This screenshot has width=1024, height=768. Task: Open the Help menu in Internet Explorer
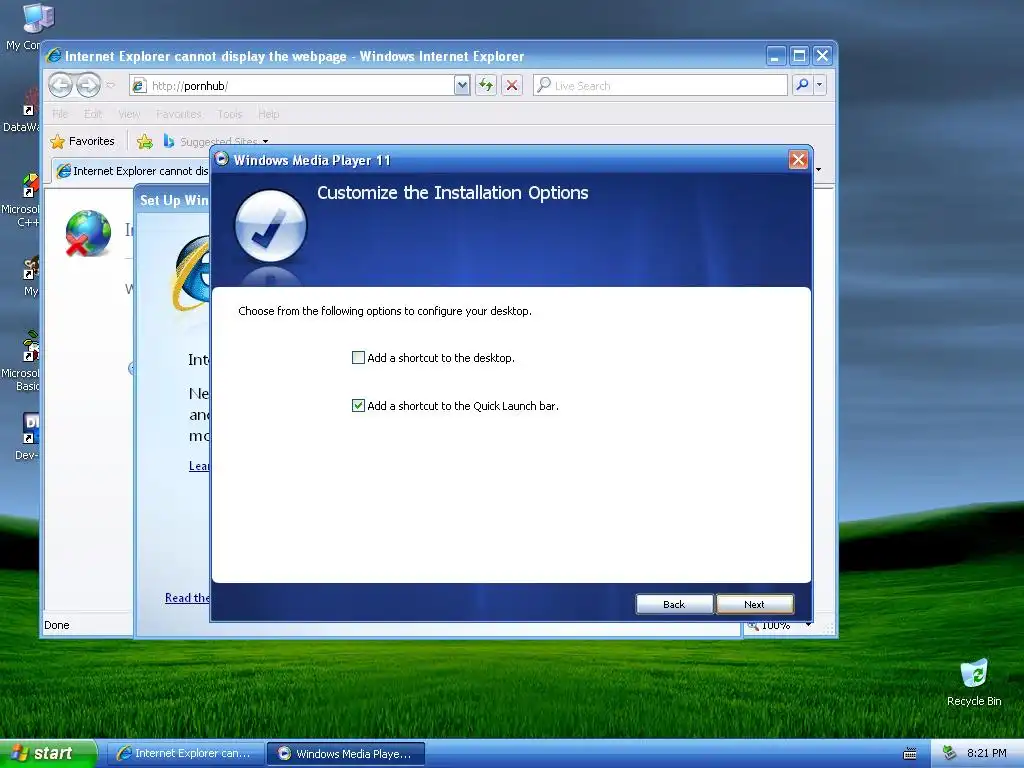click(268, 114)
